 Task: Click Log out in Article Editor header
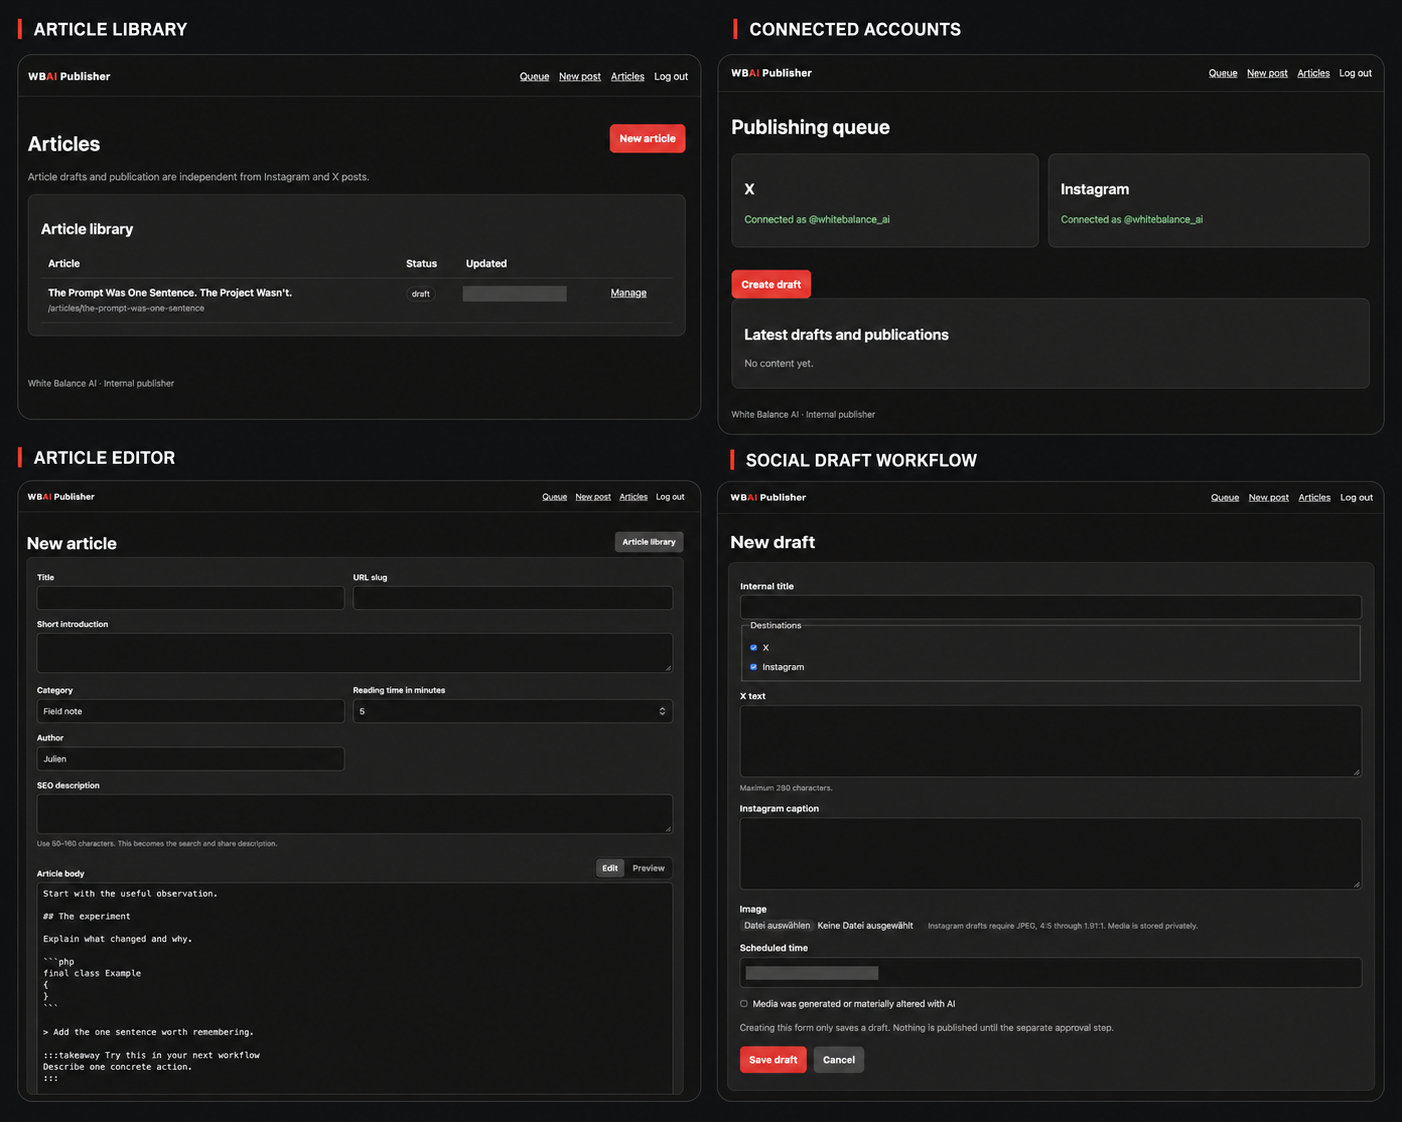670,497
